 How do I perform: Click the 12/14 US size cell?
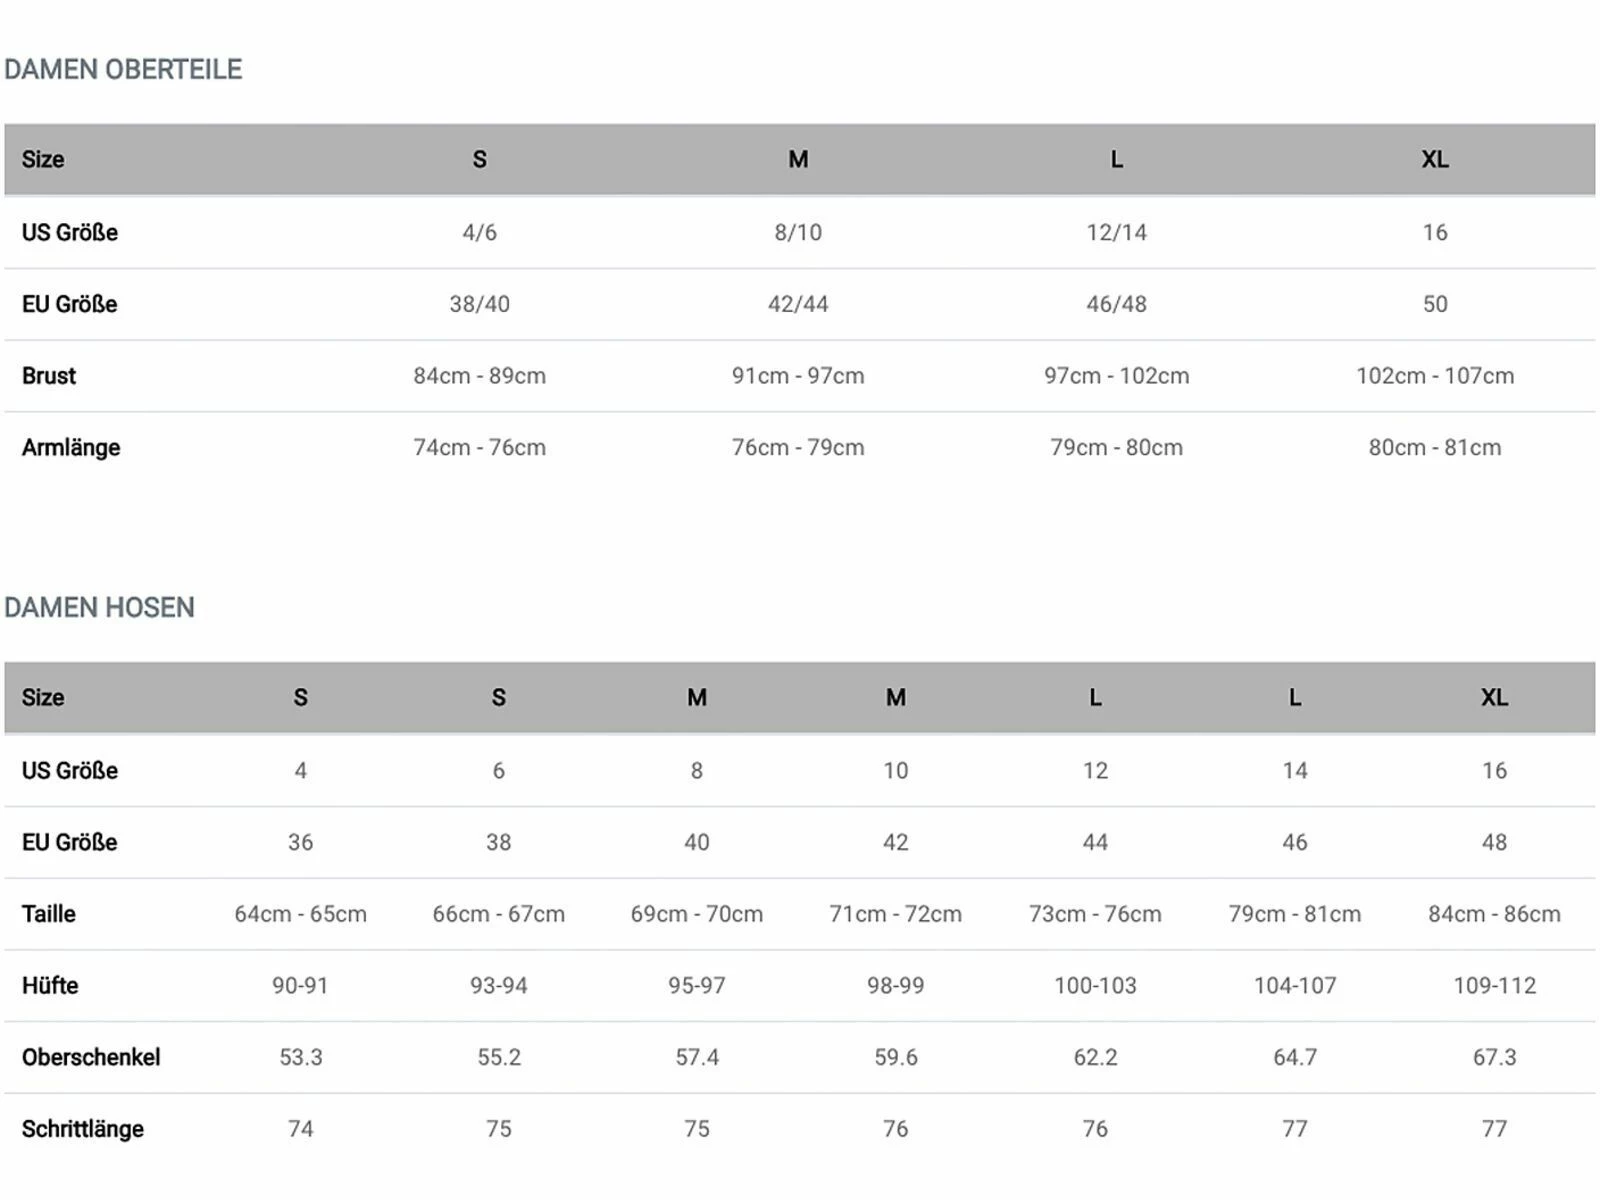coord(1116,232)
